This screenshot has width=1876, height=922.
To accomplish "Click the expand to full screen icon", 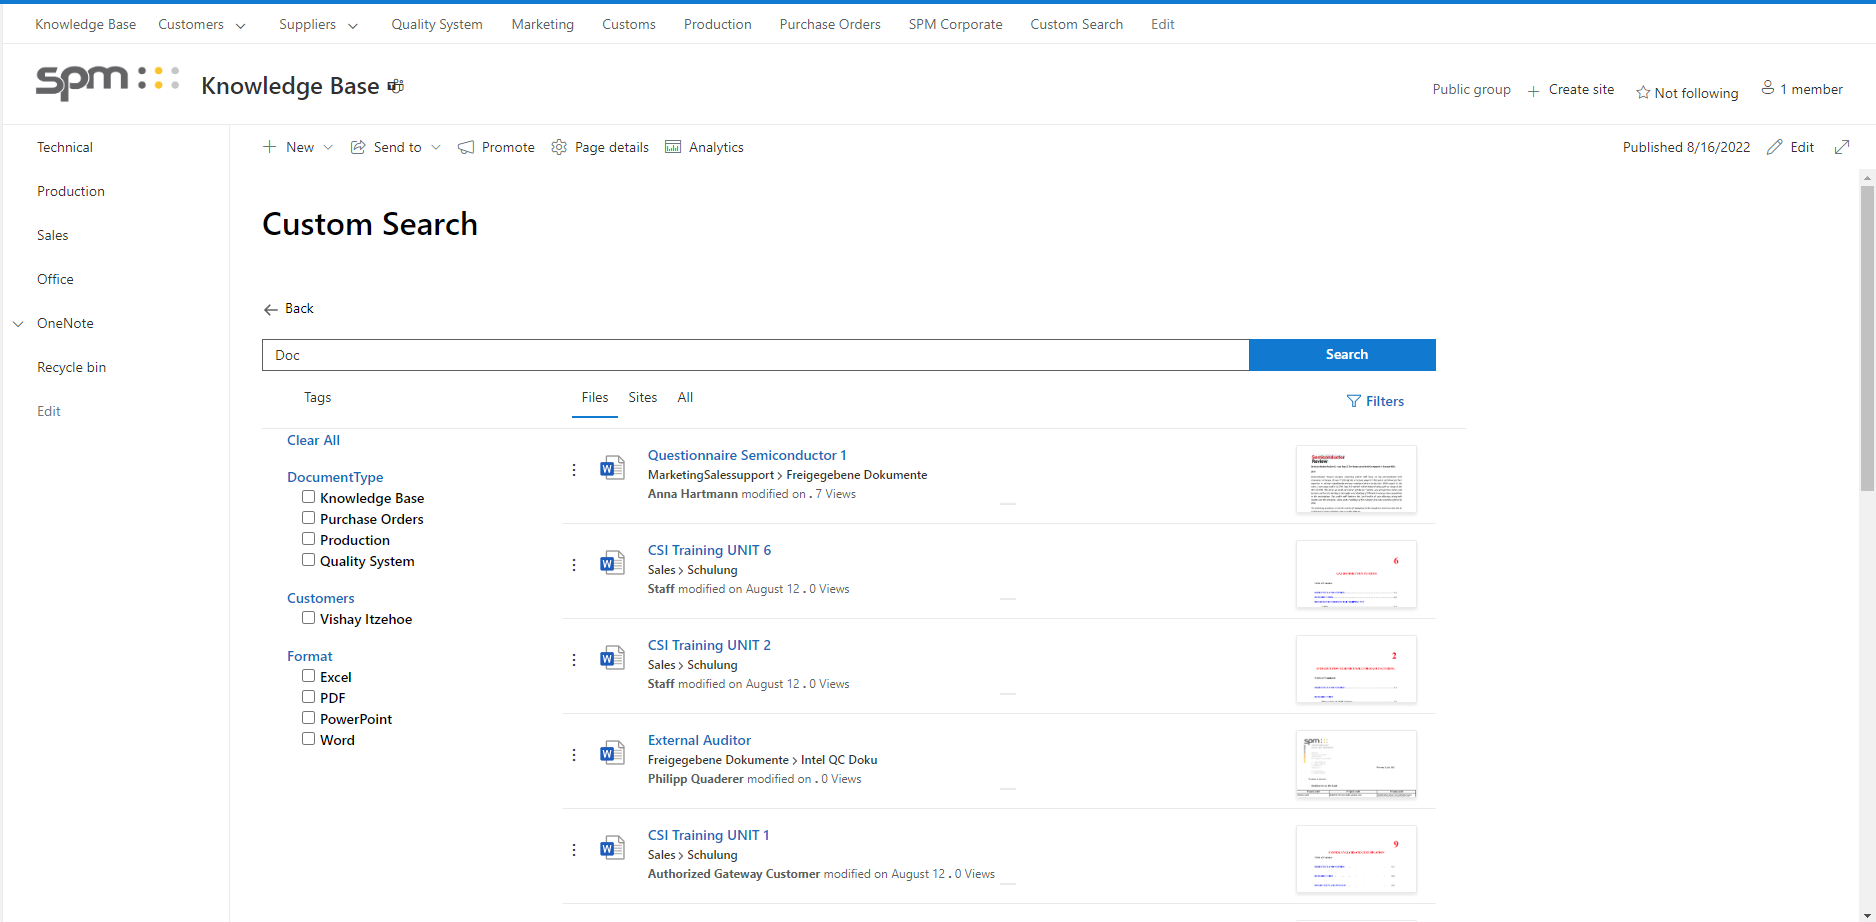I will (1842, 147).
